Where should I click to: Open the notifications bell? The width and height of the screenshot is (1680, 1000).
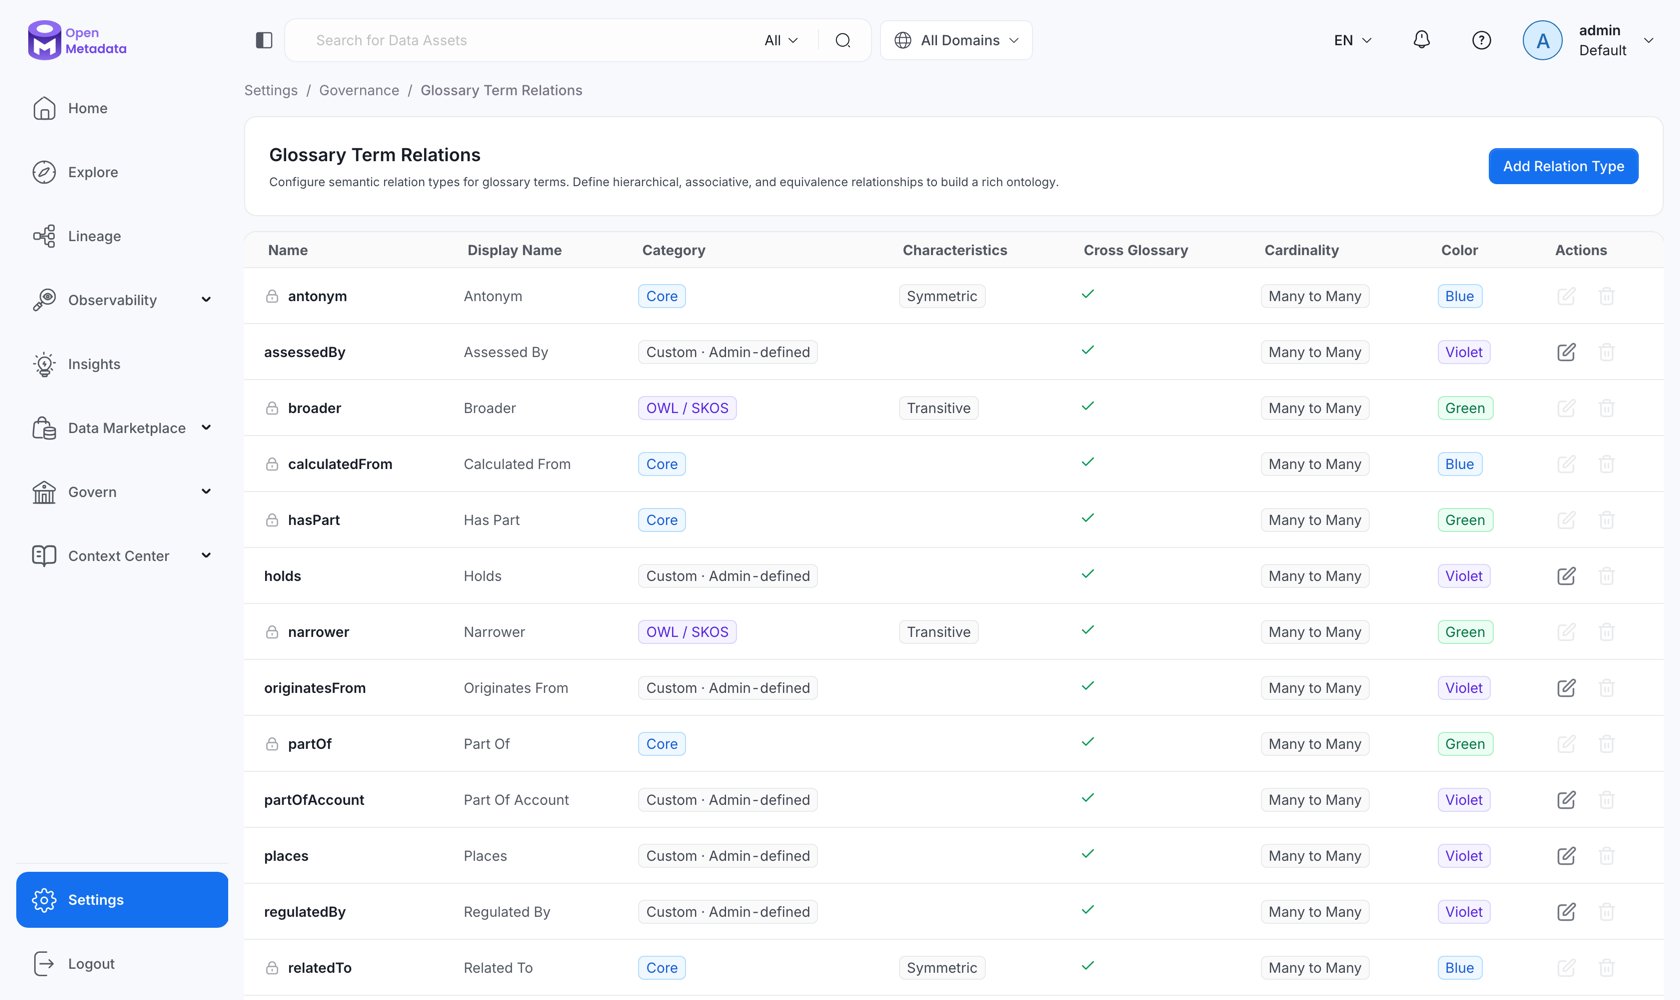click(1421, 40)
